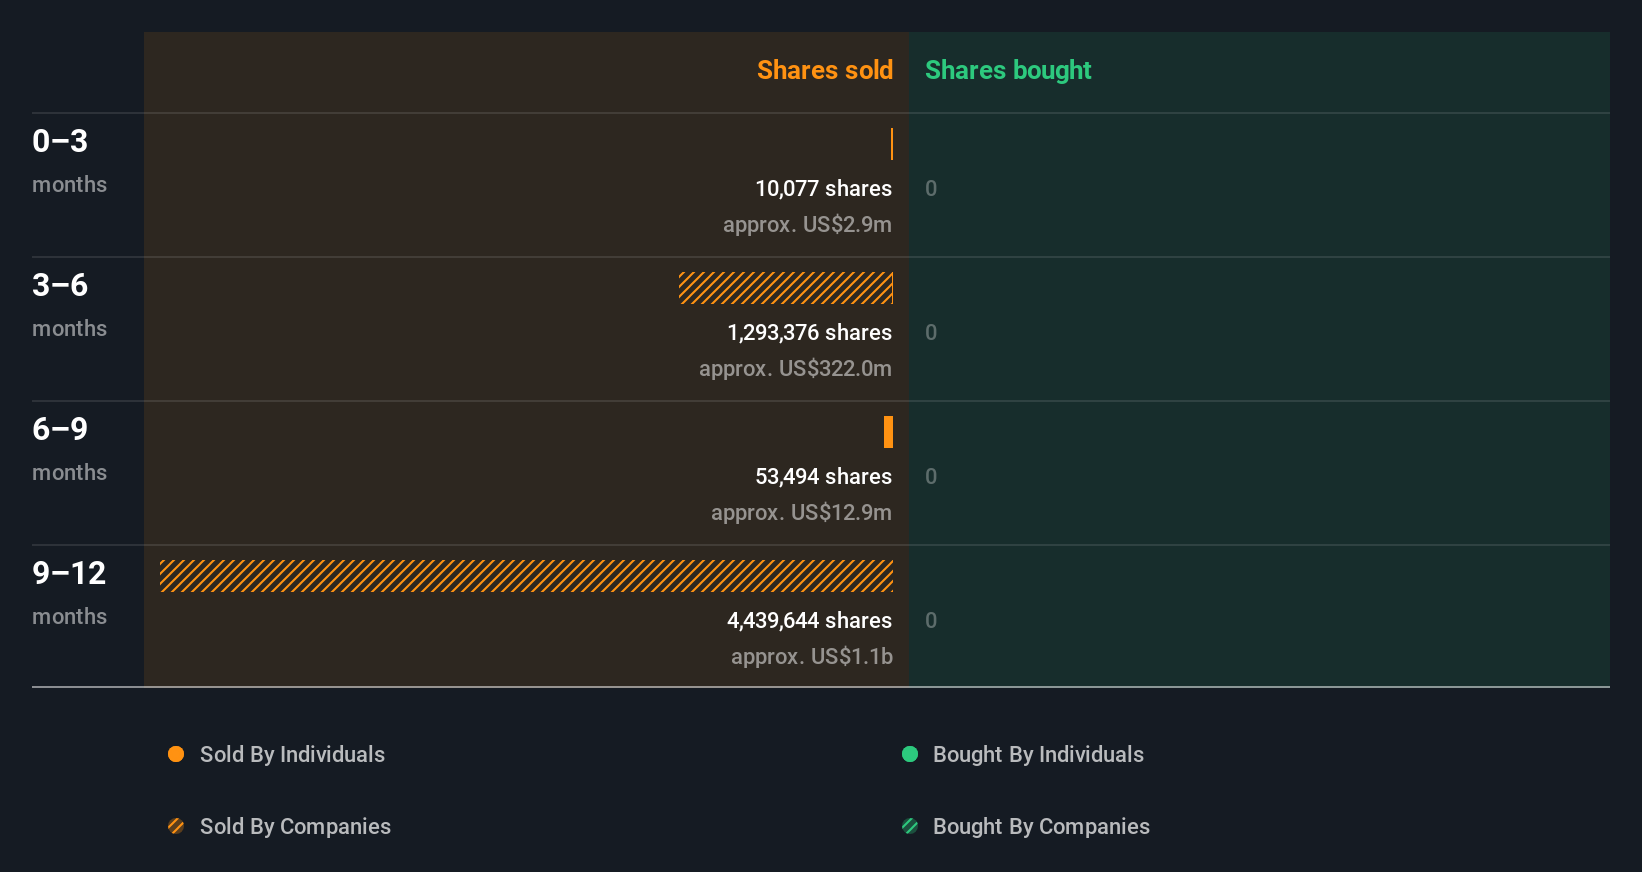Click the Shares sold column header
Image resolution: width=1642 pixels, height=872 pixels.
click(825, 70)
